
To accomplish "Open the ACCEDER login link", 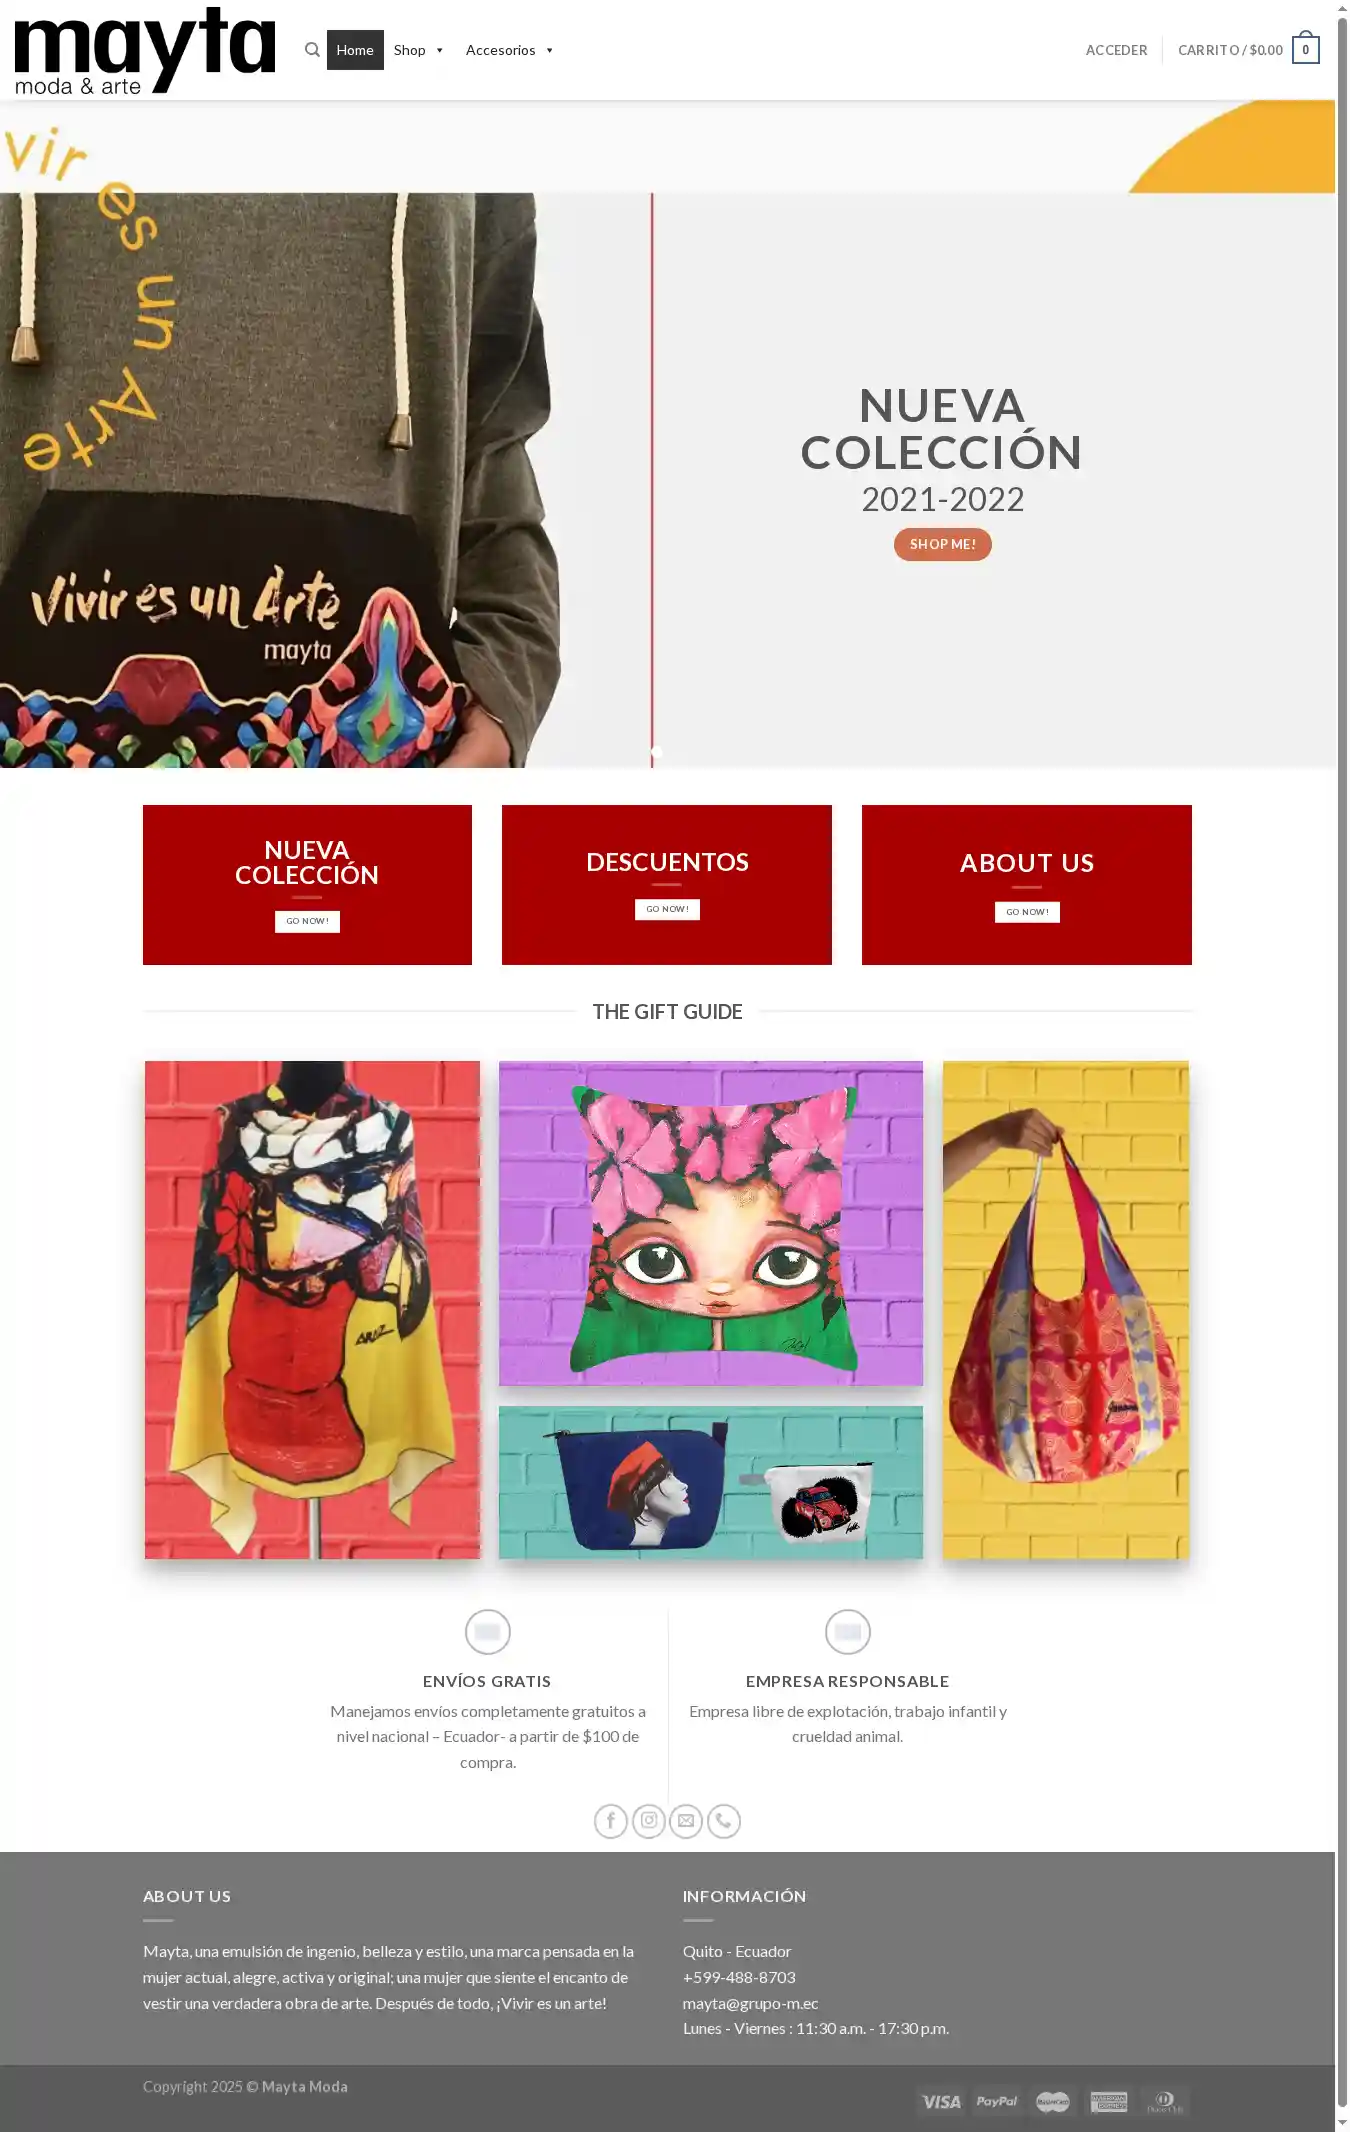I will [x=1116, y=50].
